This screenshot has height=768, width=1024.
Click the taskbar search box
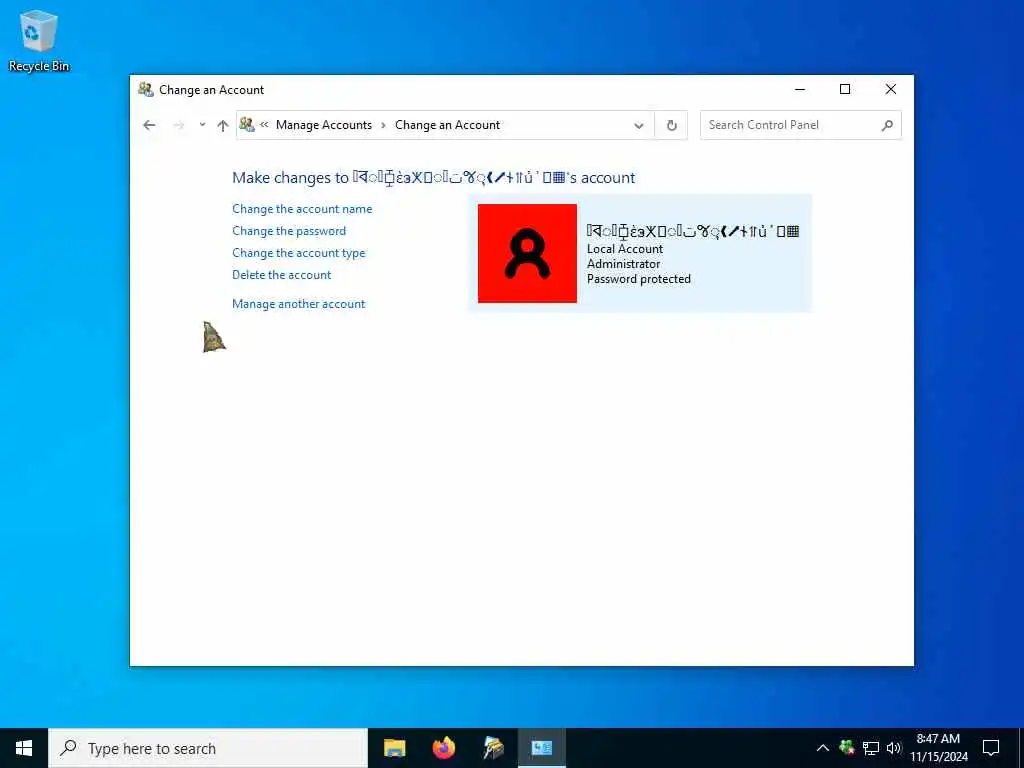(208, 748)
